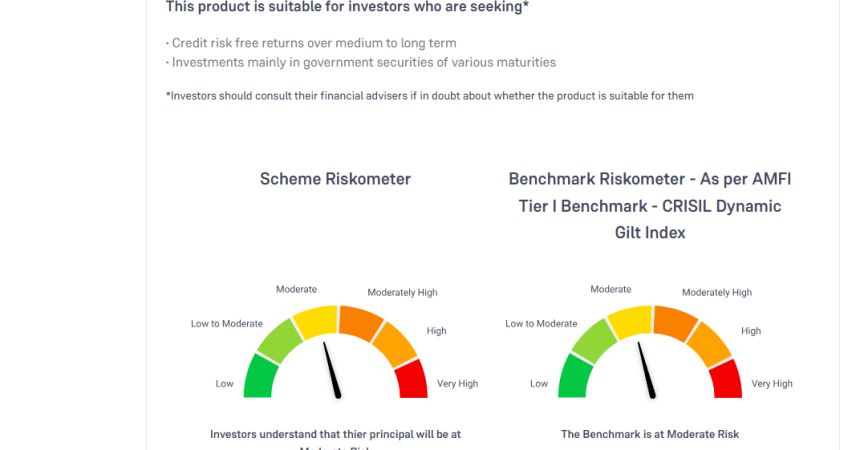The width and height of the screenshot is (860, 450).
Task: Click the 'Low to Moderate' label on Benchmark Riskometer
Action: click(x=541, y=323)
